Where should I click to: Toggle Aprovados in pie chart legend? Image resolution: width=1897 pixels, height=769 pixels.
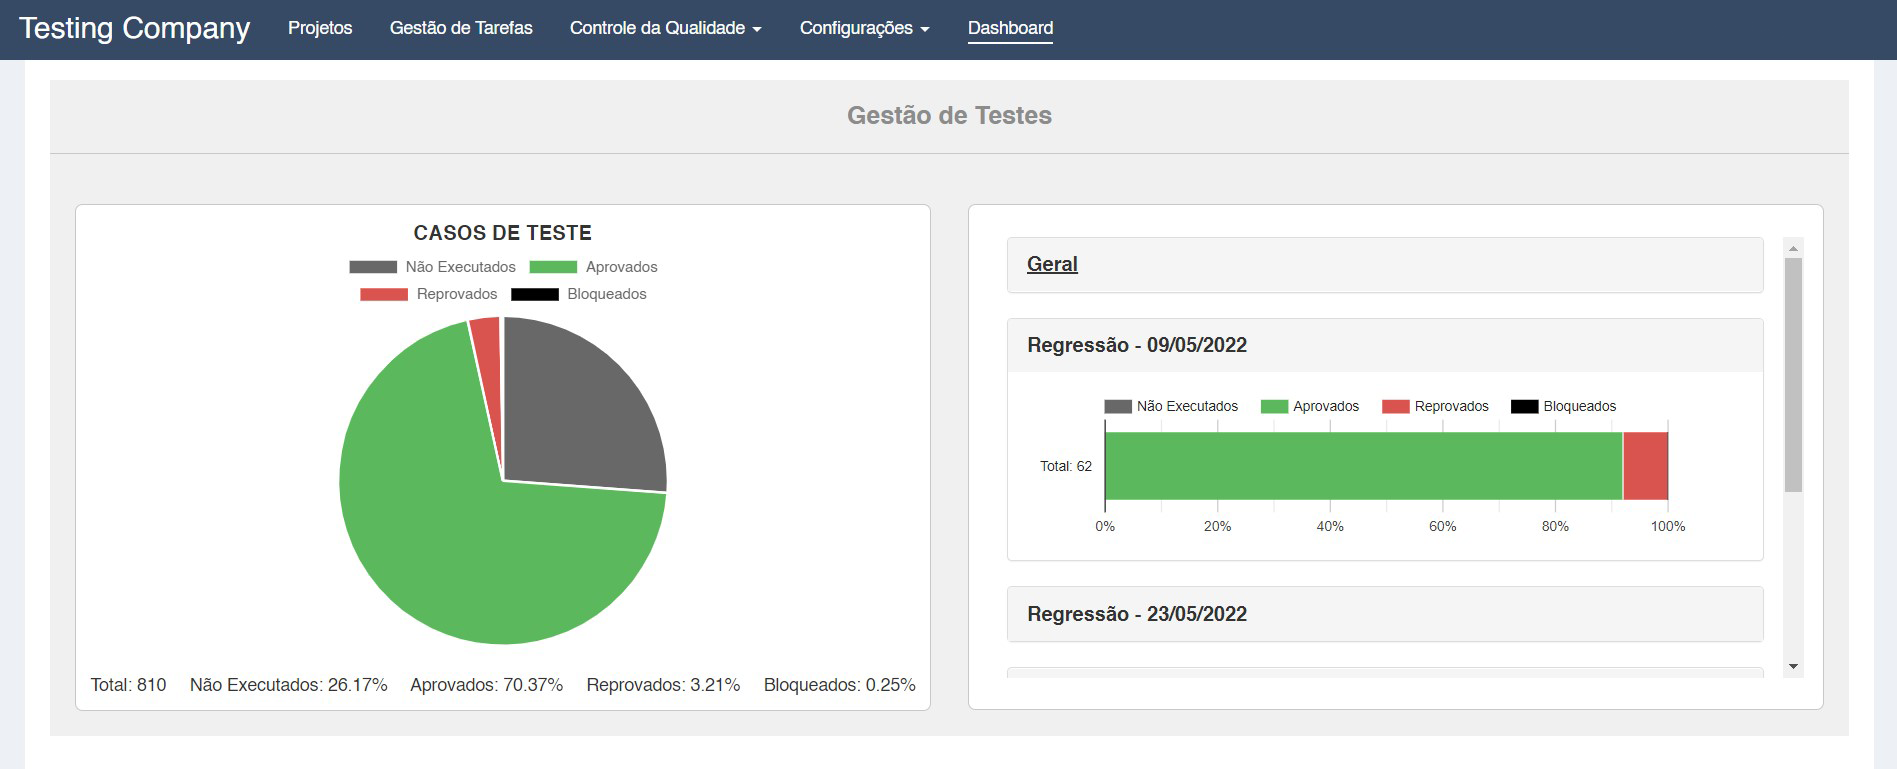pyautogui.click(x=594, y=267)
